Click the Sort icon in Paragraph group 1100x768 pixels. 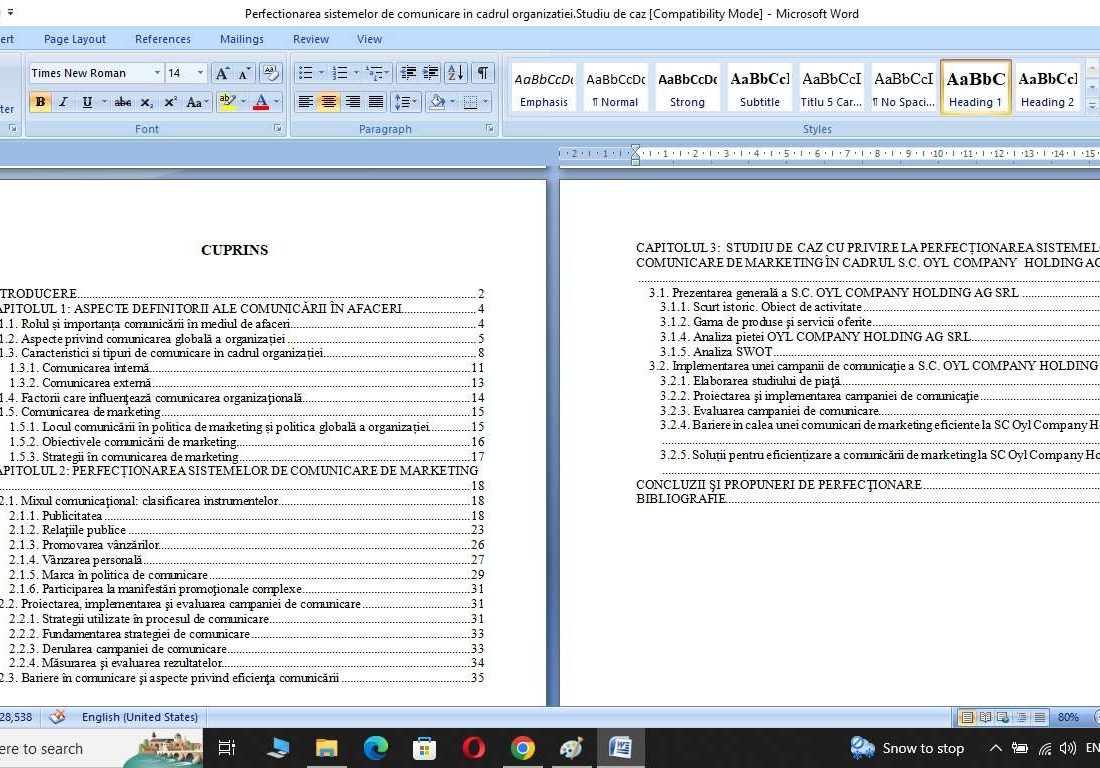pyautogui.click(x=457, y=73)
